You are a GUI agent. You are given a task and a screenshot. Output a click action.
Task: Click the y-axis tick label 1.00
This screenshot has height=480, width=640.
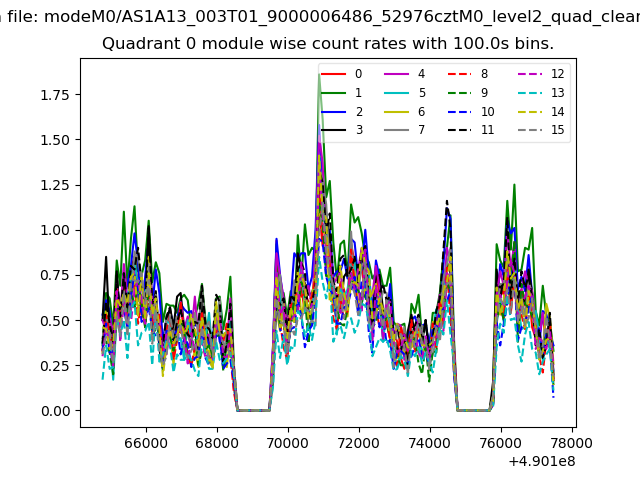(x=55, y=230)
